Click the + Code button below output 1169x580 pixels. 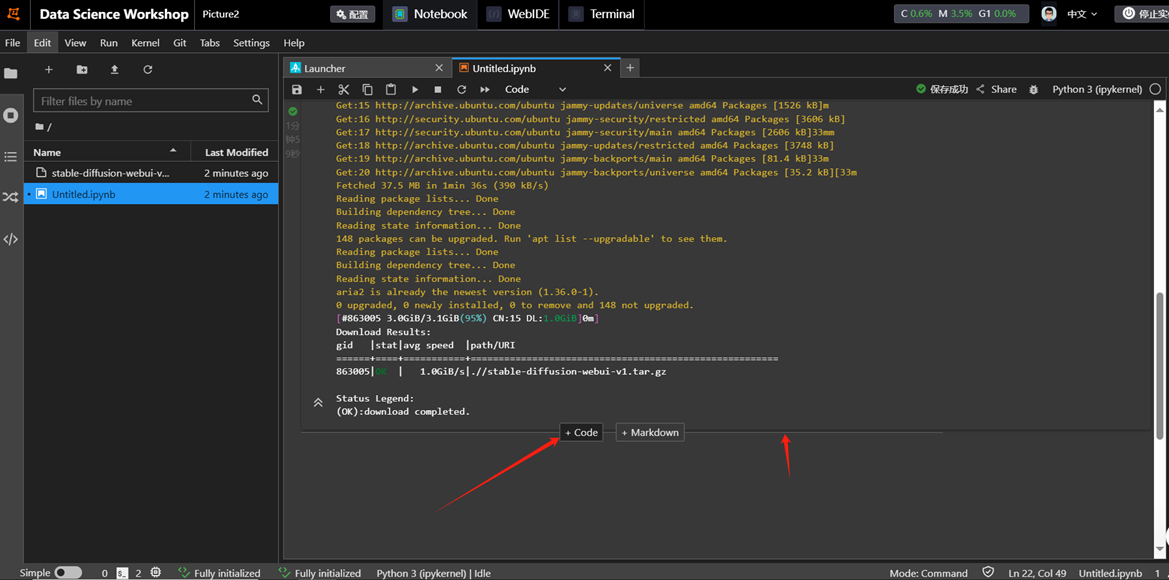pyautogui.click(x=581, y=432)
